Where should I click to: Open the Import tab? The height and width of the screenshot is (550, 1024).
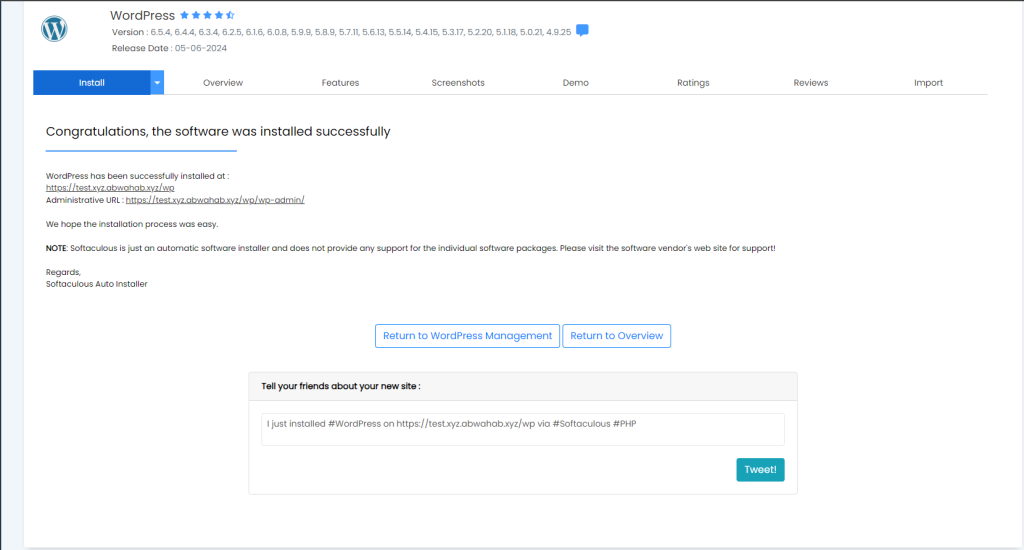pyautogui.click(x=928, y=83)
